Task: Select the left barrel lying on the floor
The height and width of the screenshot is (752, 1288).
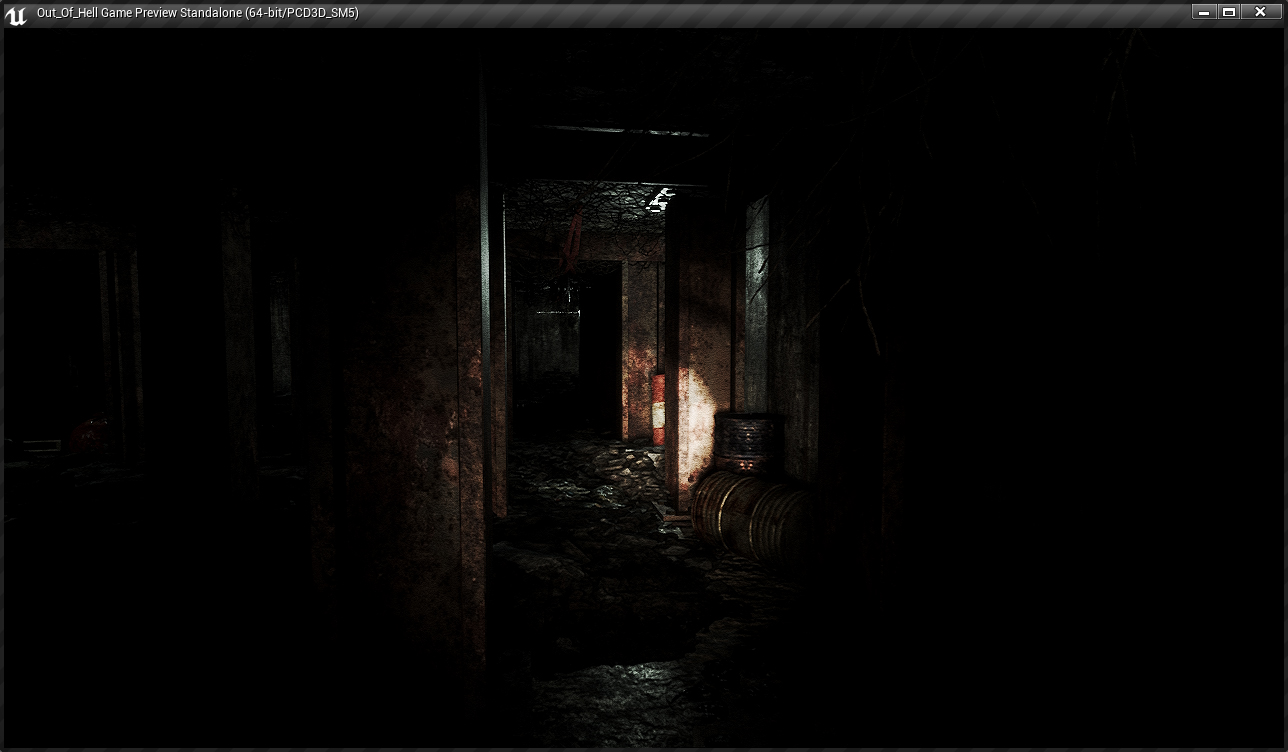Action: click(723, 505)
